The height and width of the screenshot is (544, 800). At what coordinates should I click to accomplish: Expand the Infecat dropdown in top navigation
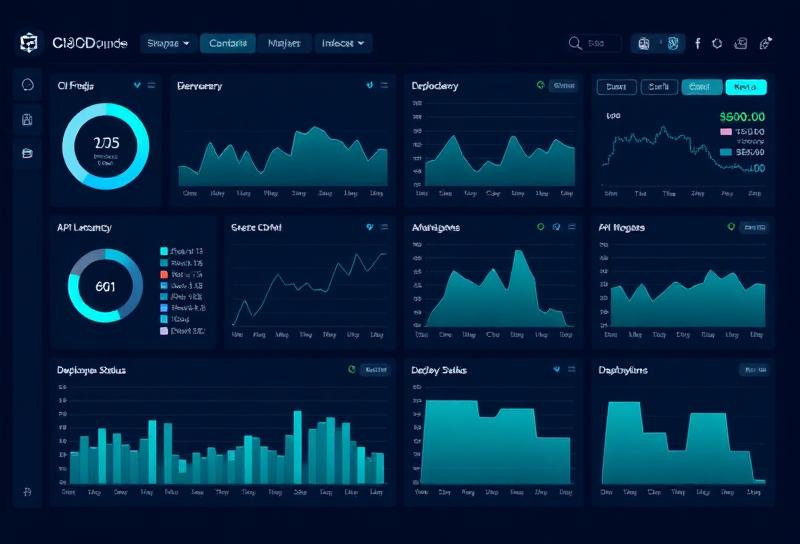343,43
